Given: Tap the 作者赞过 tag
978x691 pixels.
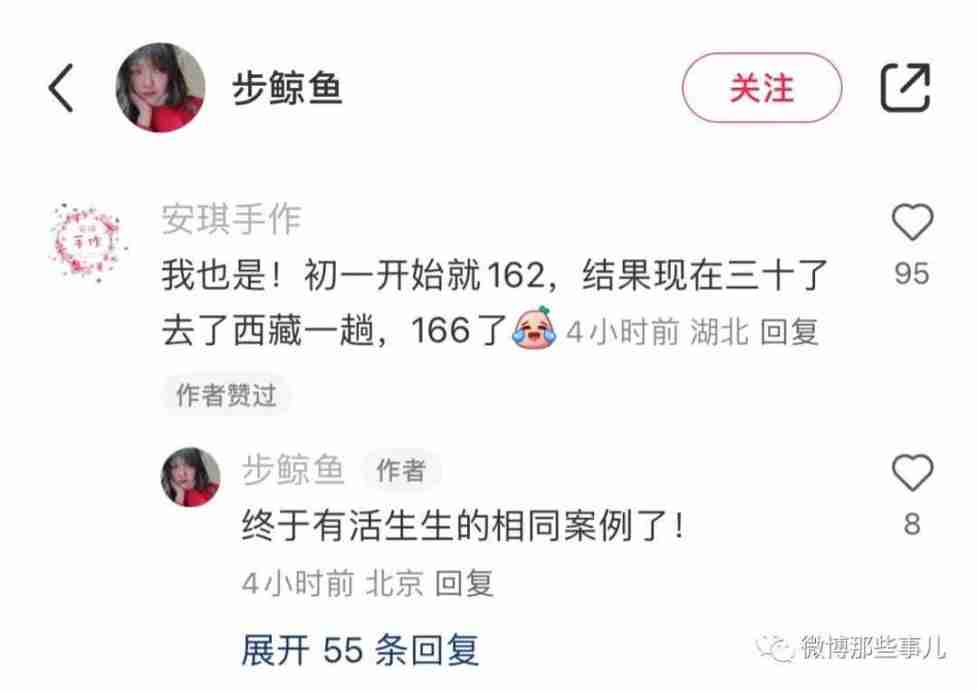Looking at the screenshot, I should 226,395.
